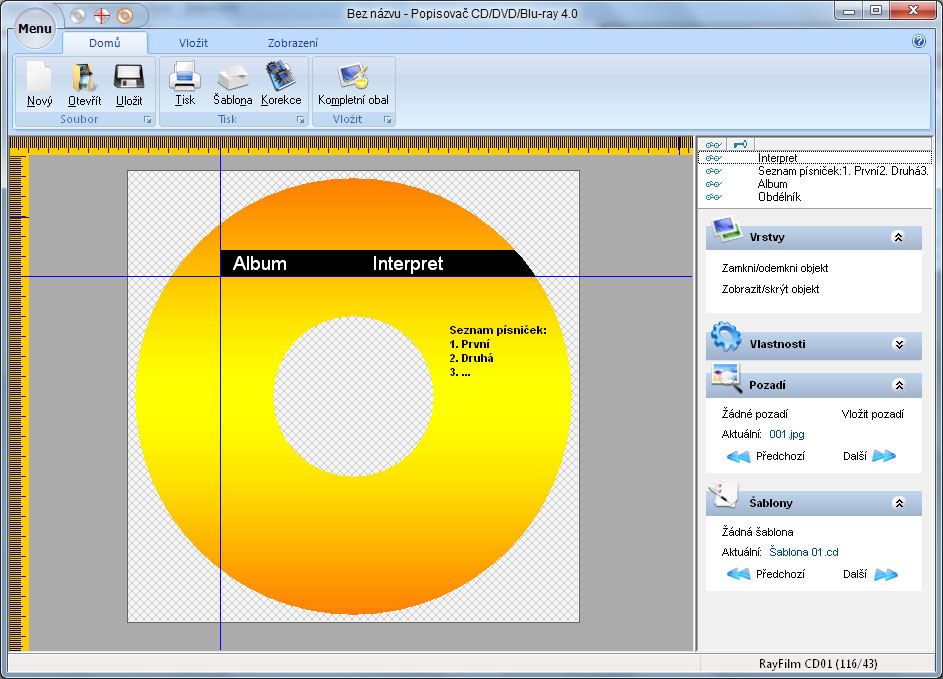Collapse the Vrstvy panel
Screen dimensions: 943x679
[898, 238]
